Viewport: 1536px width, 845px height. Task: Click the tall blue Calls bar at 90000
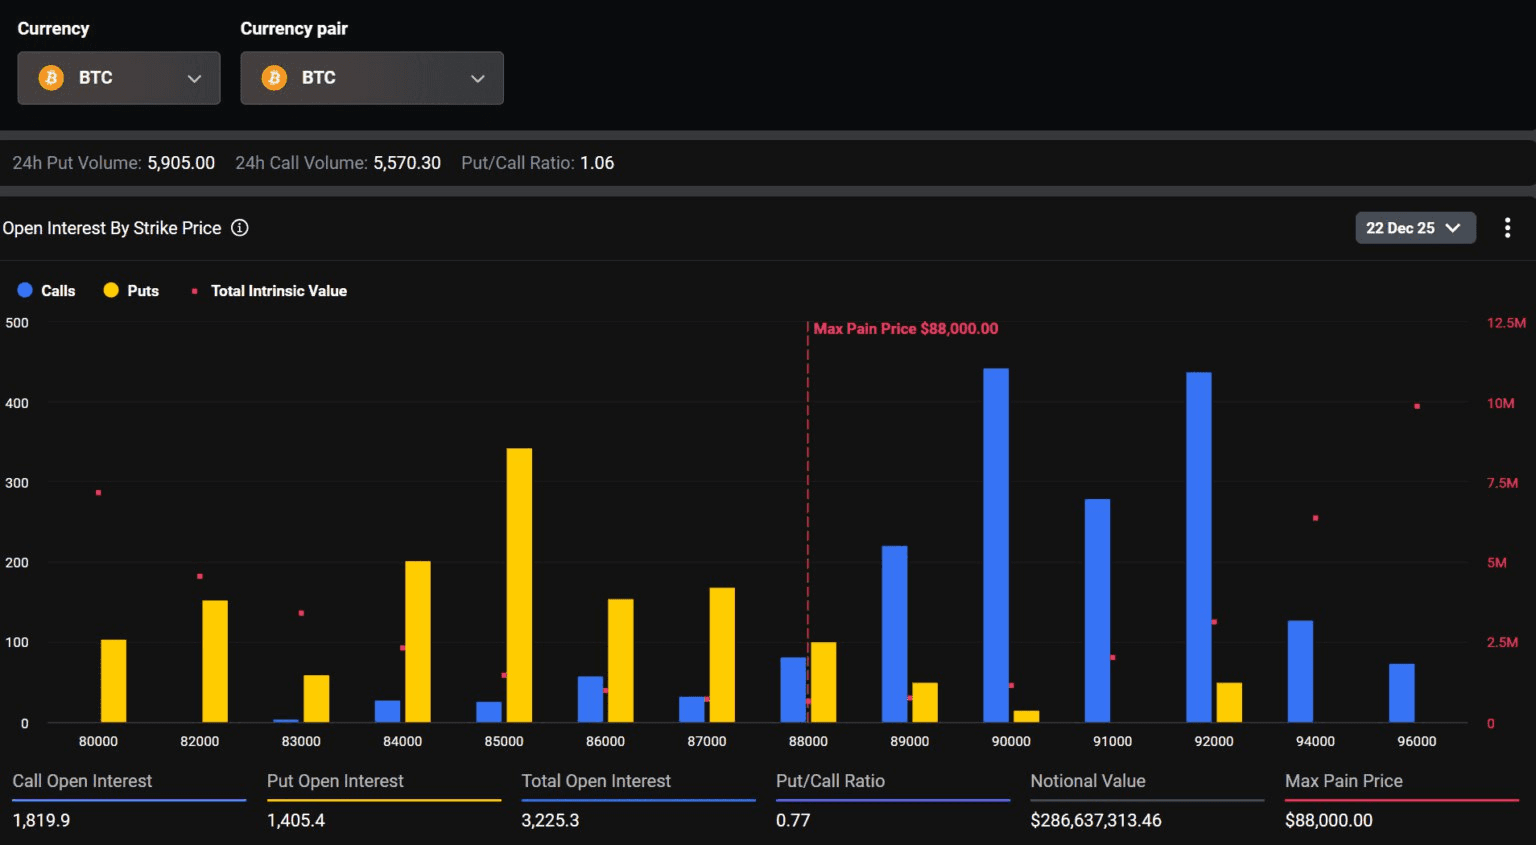coord(996,545)
